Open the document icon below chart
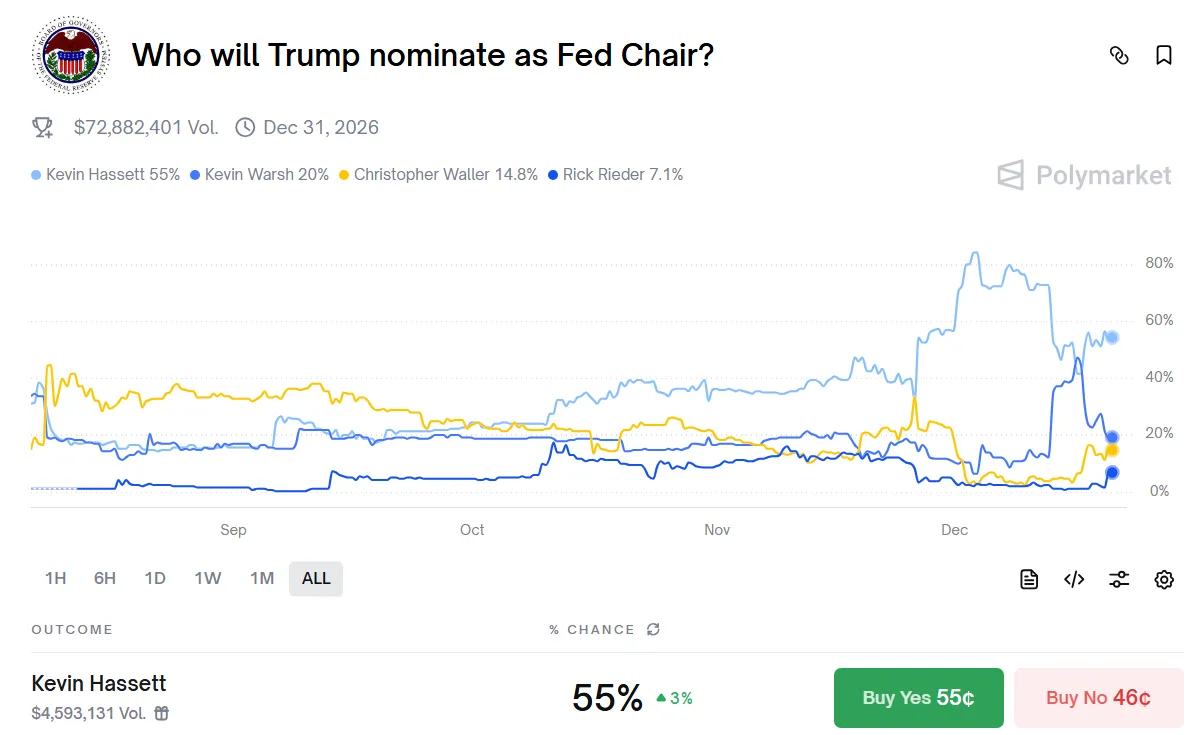 coord(1029,579)
